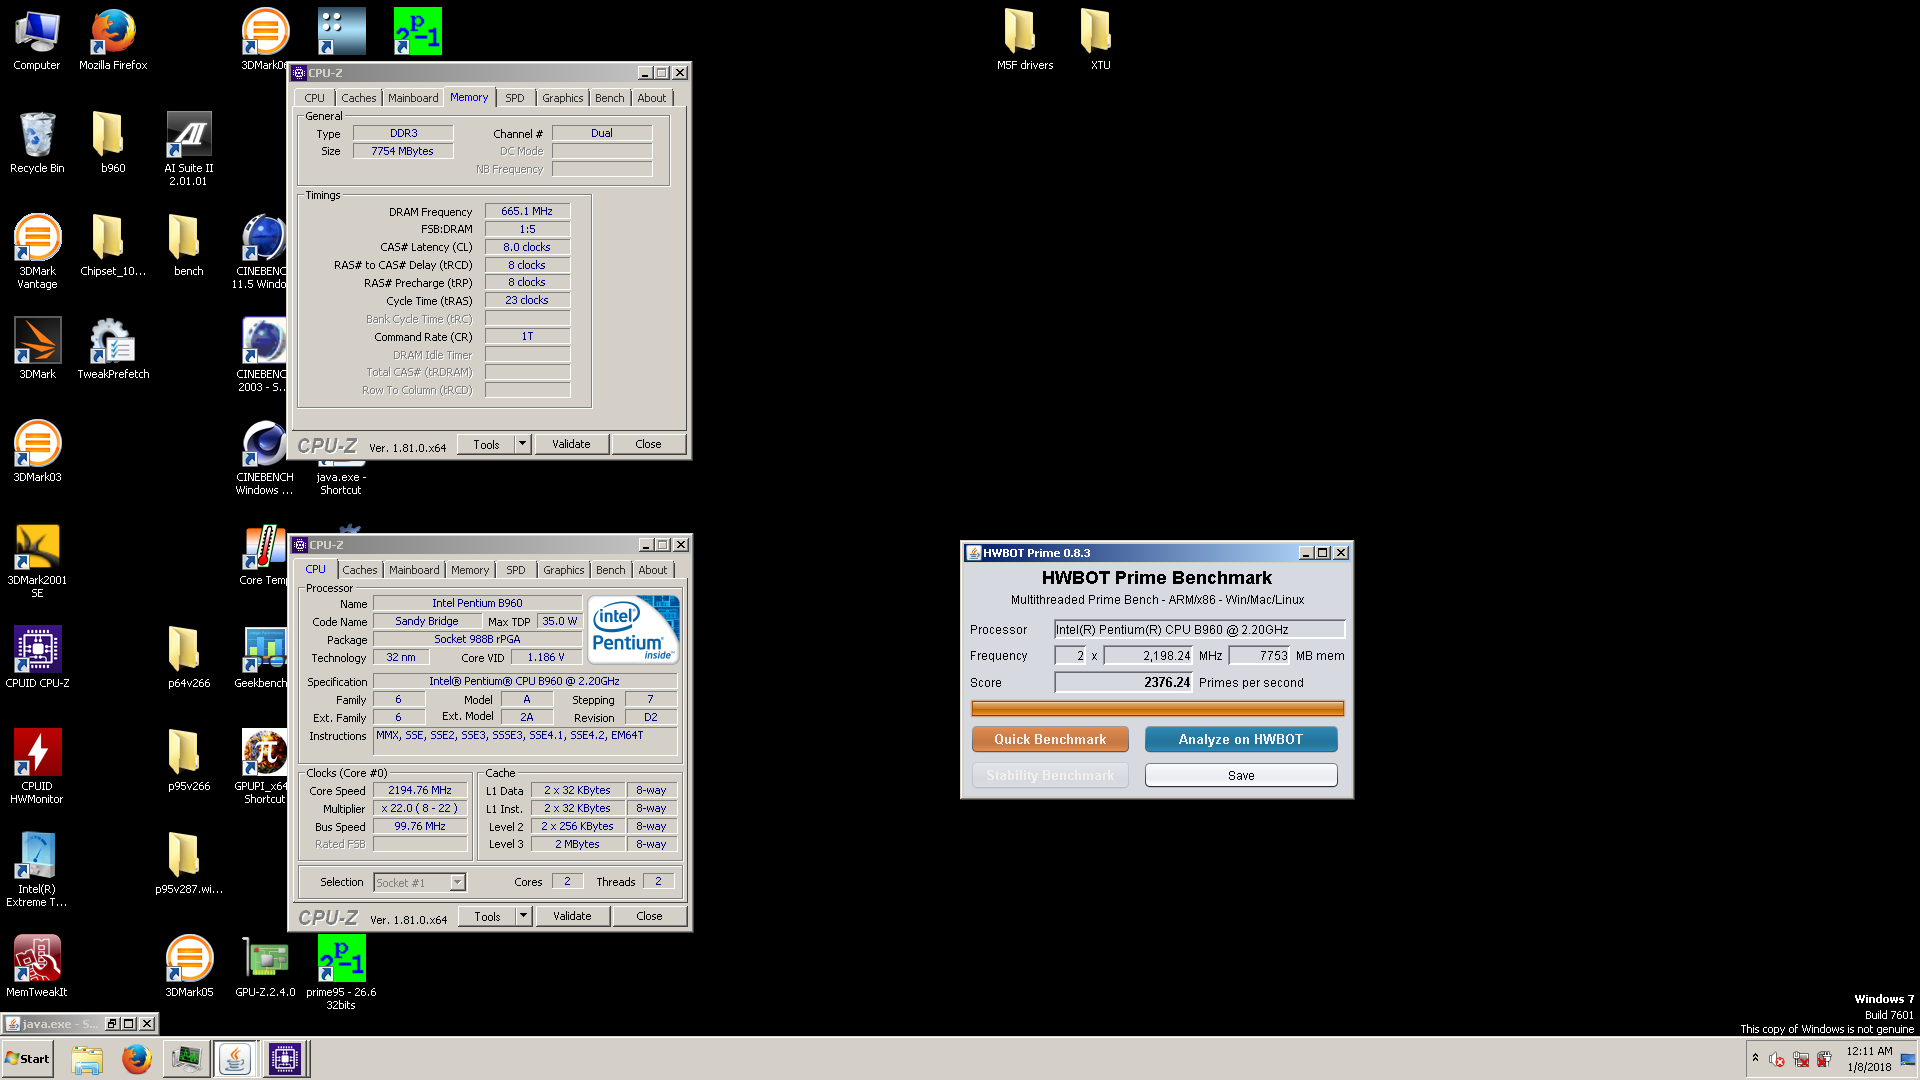Open CINEBENCH Windows shortcut
The image size is (1920, 1080).
coord(265,457)
